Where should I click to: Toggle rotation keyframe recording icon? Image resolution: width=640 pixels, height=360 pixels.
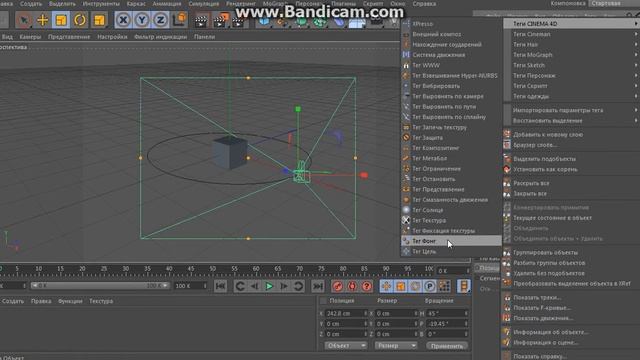coord(415,286)
